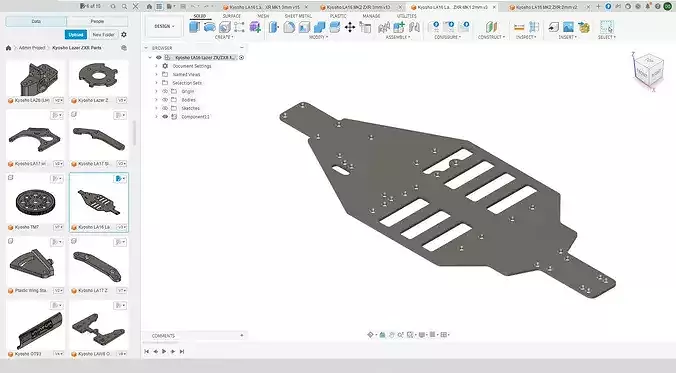Click the Upload button
The image size is (676, 373).
click(x=76, y=34)
